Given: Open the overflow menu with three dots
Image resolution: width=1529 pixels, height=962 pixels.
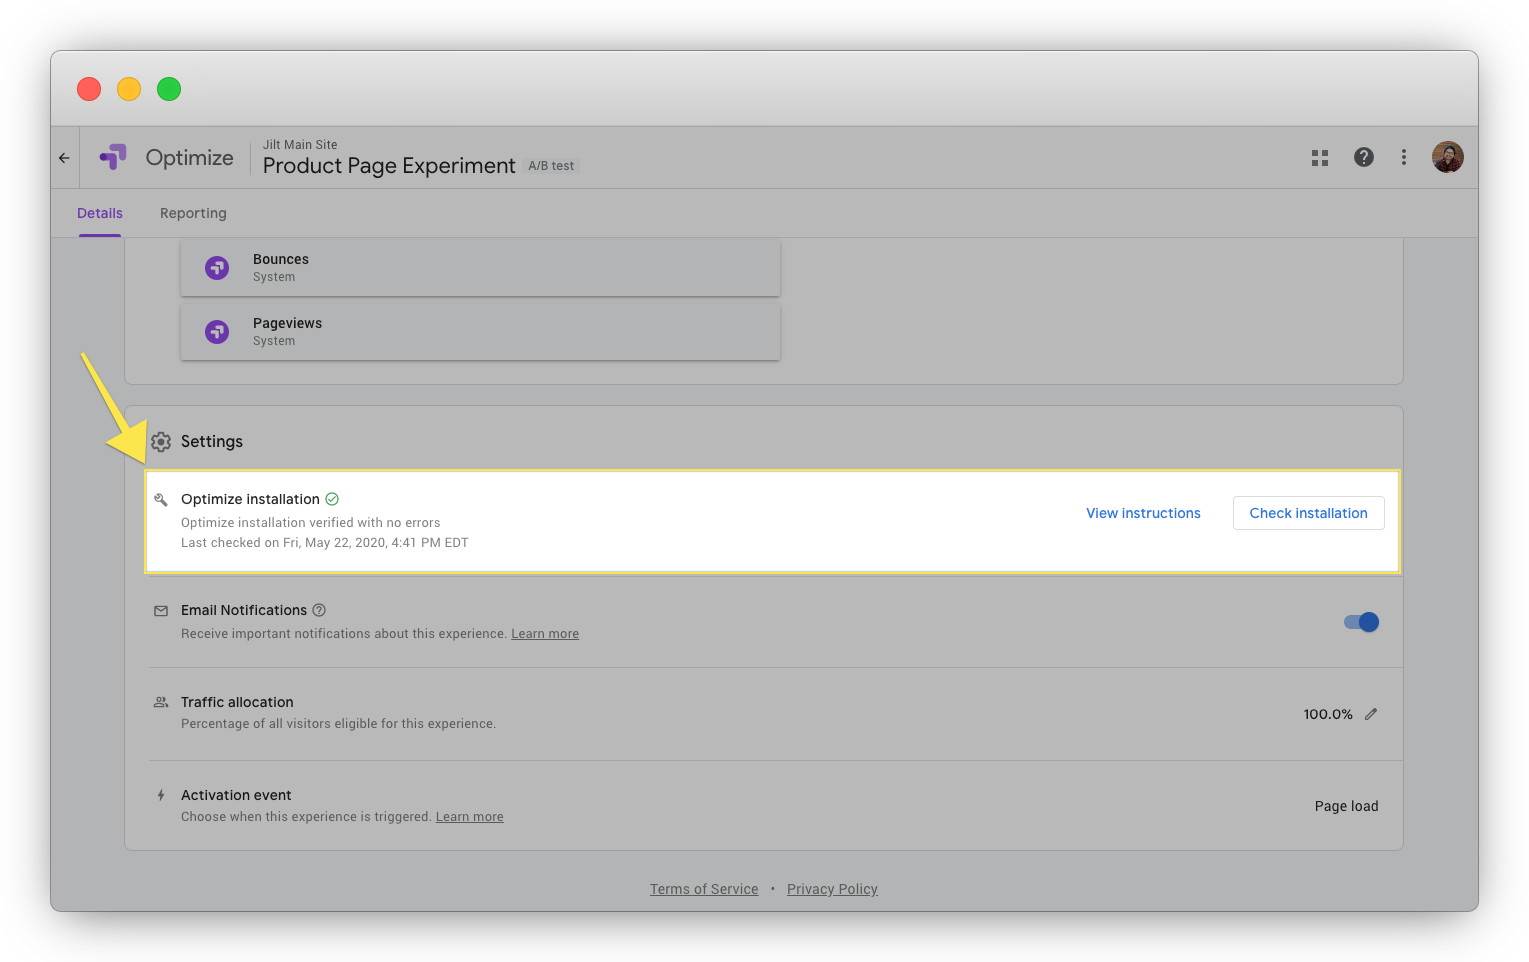Looking at the screenshot, I should tap(1403, 157).
